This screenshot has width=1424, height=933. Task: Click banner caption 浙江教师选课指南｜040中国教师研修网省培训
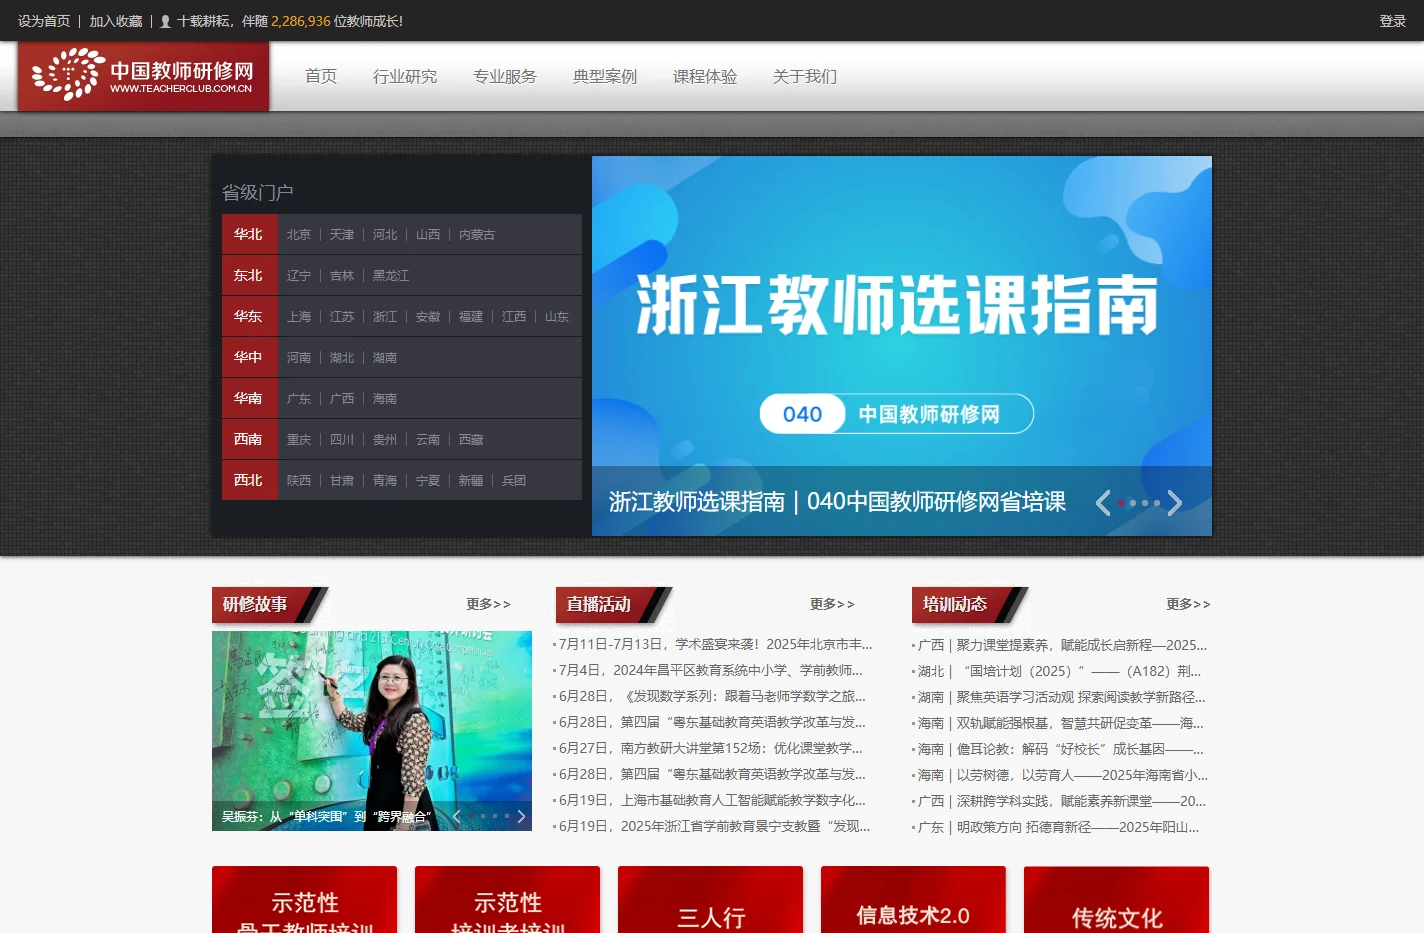[837, 502]
